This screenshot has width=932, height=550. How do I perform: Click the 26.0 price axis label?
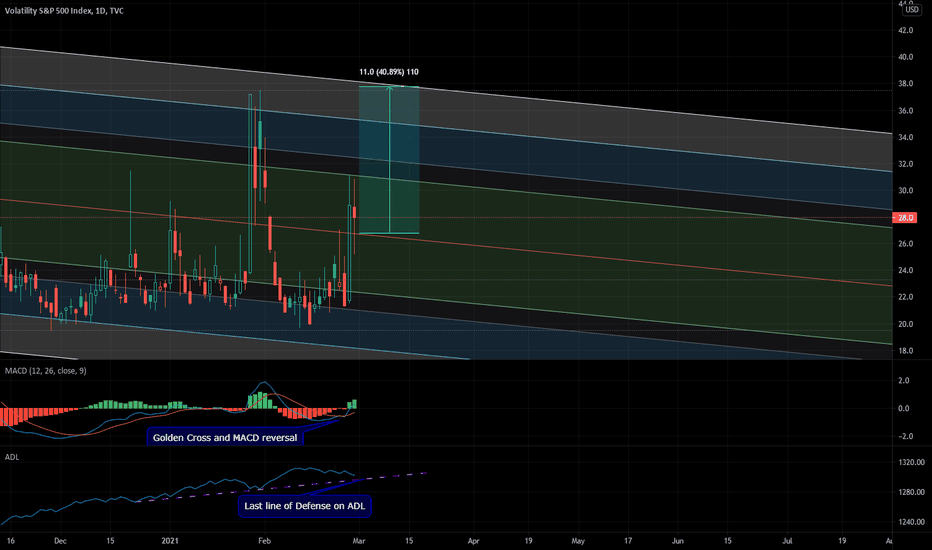tap(905, 244)
